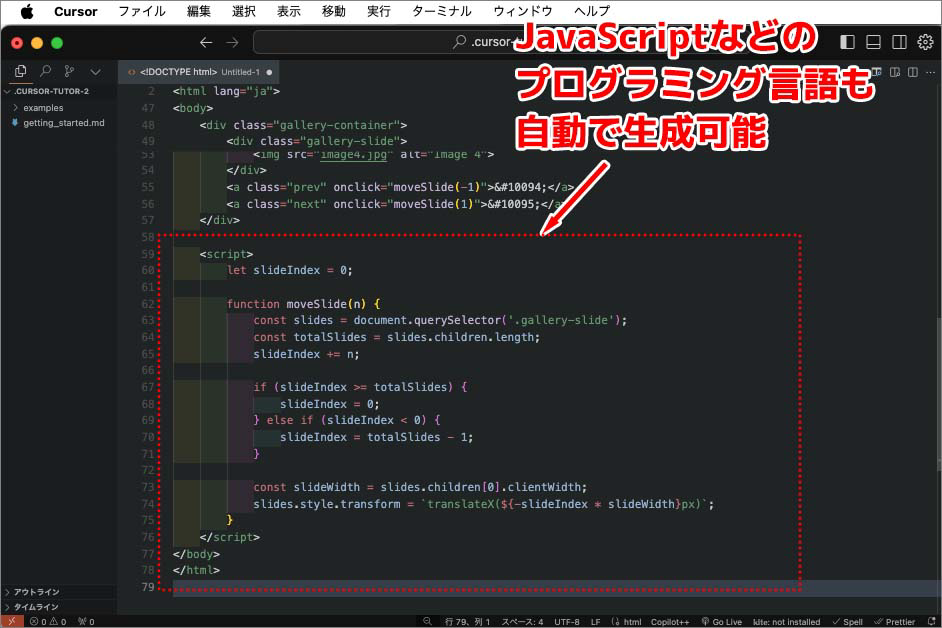942x628 pixels.
Task: Show more sidebar views with the chevron
Action: 95,71
